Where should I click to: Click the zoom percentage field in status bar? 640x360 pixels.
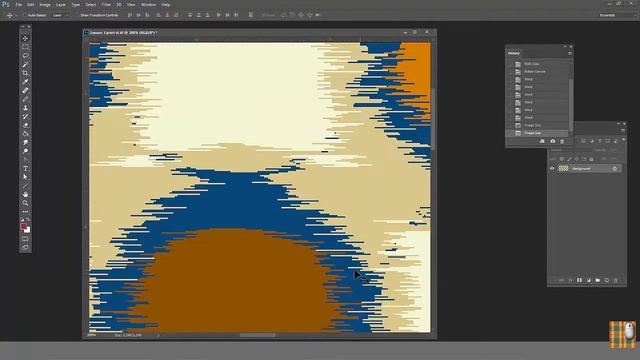coord(92,335)
